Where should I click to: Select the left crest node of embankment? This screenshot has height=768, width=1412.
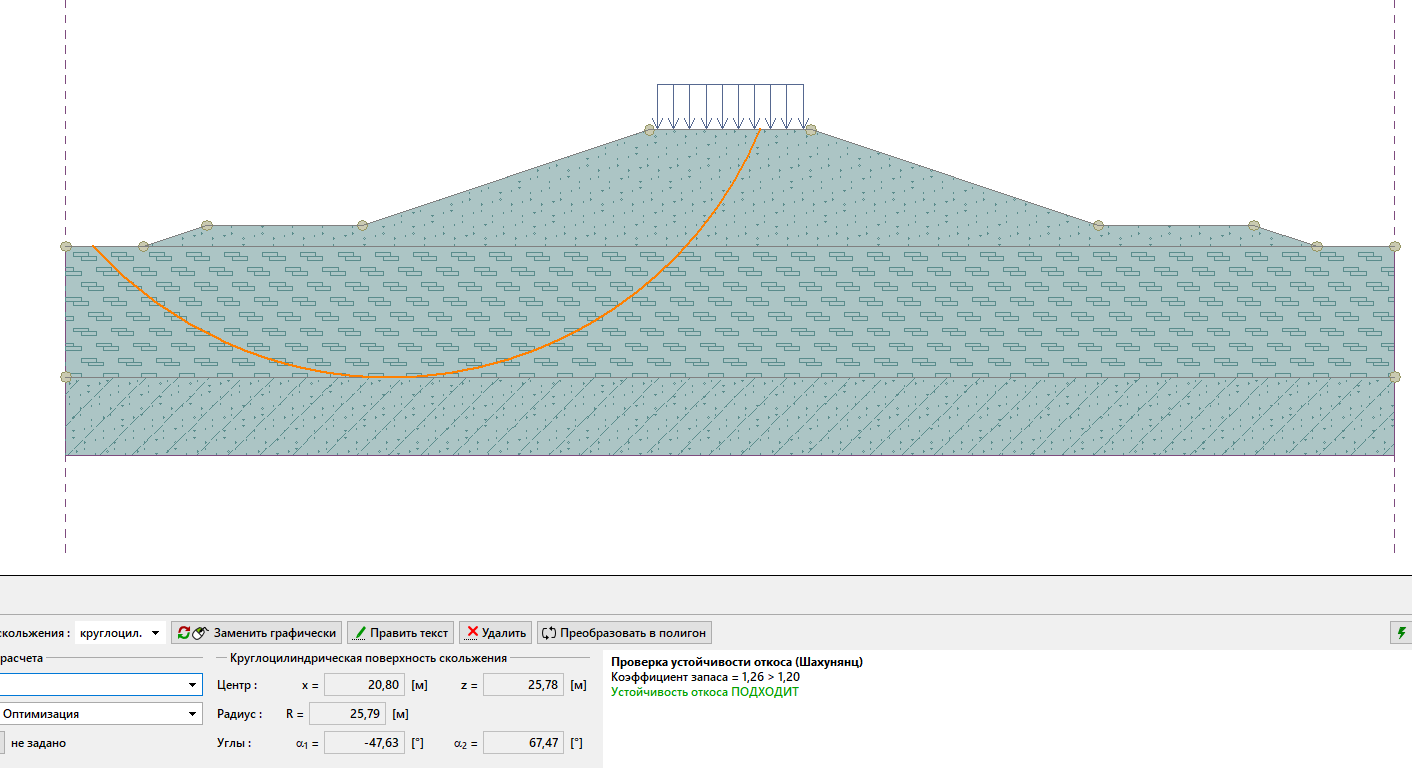pos(650,130)
